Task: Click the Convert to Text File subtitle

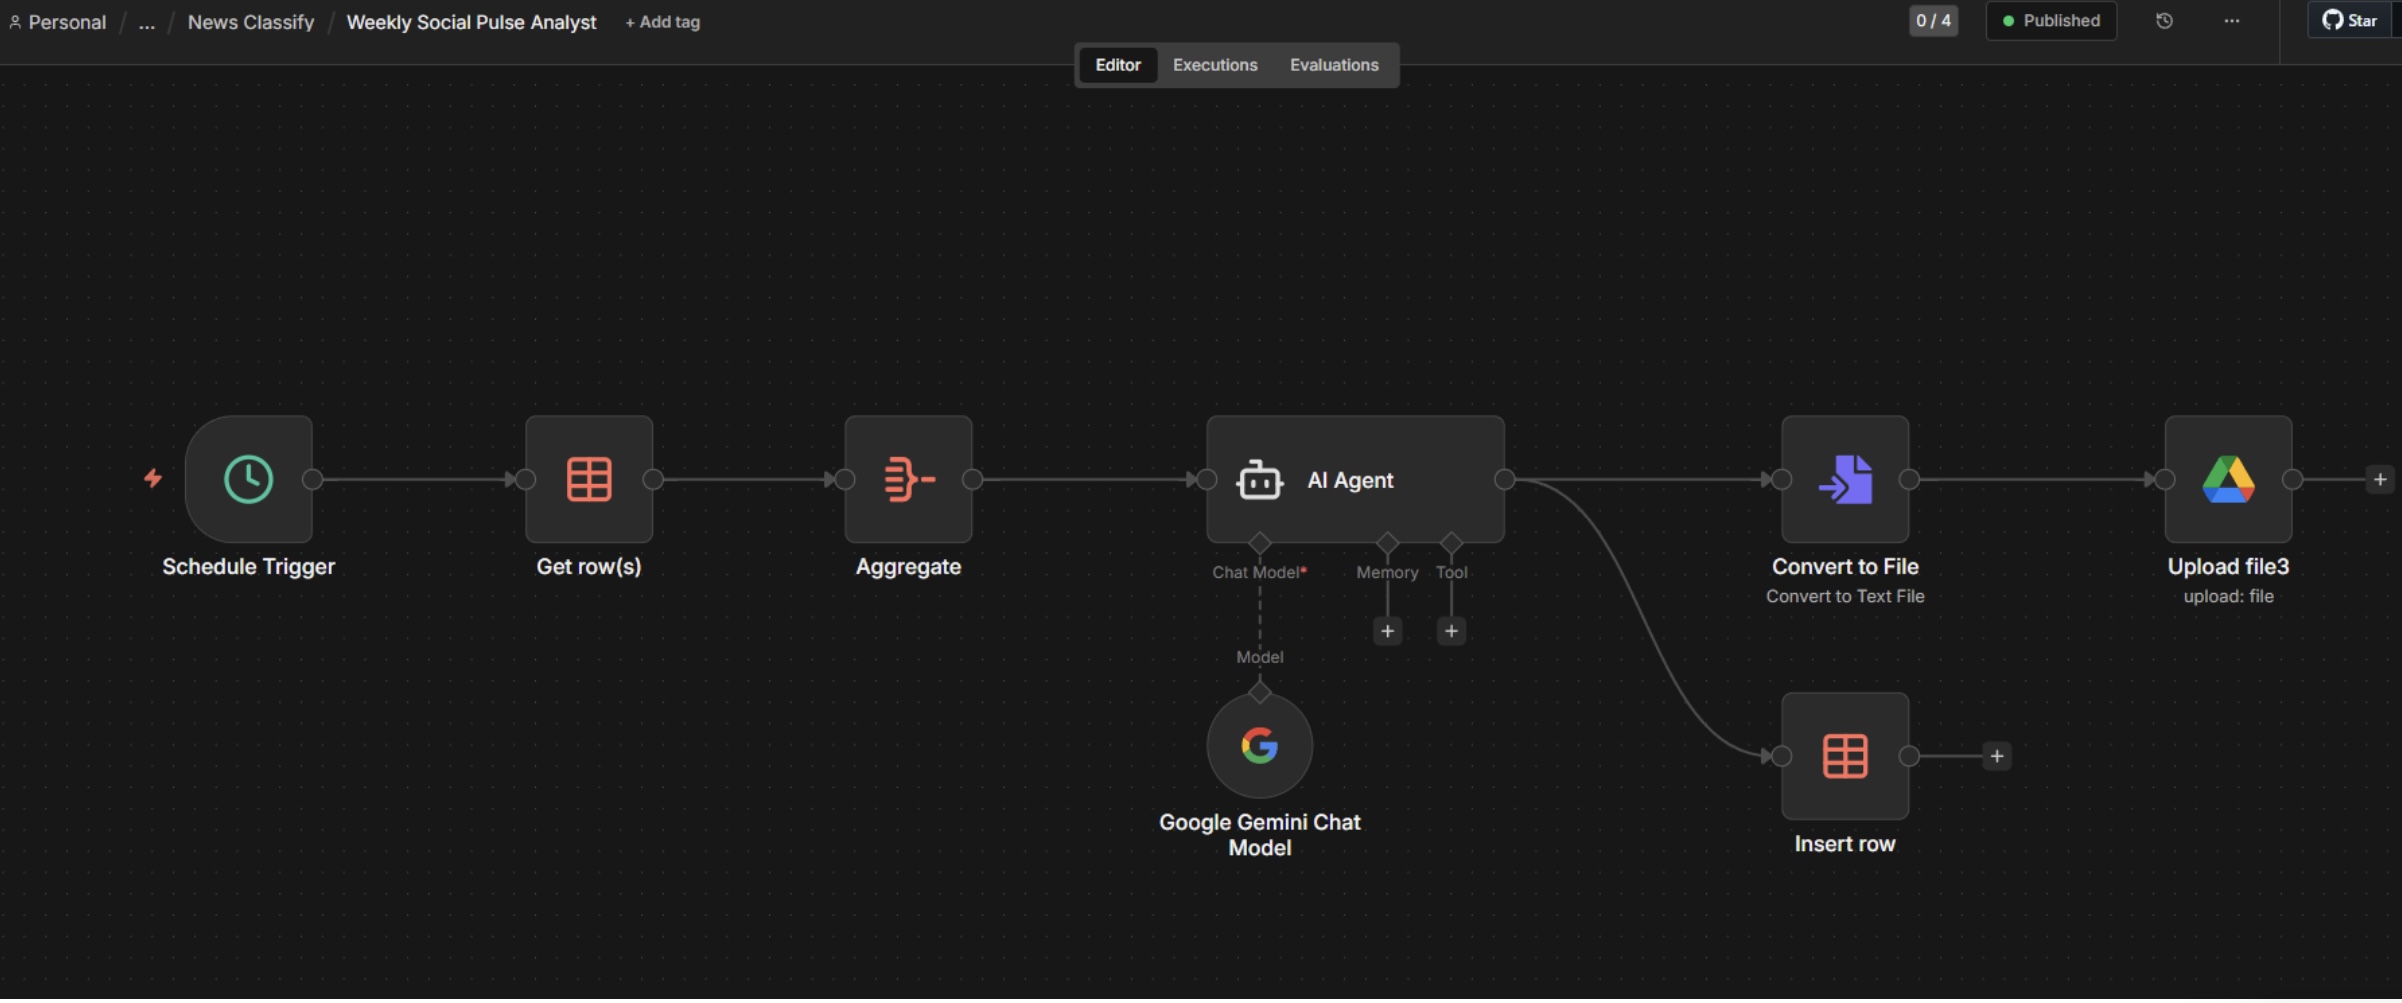Action: (1845, 596)
